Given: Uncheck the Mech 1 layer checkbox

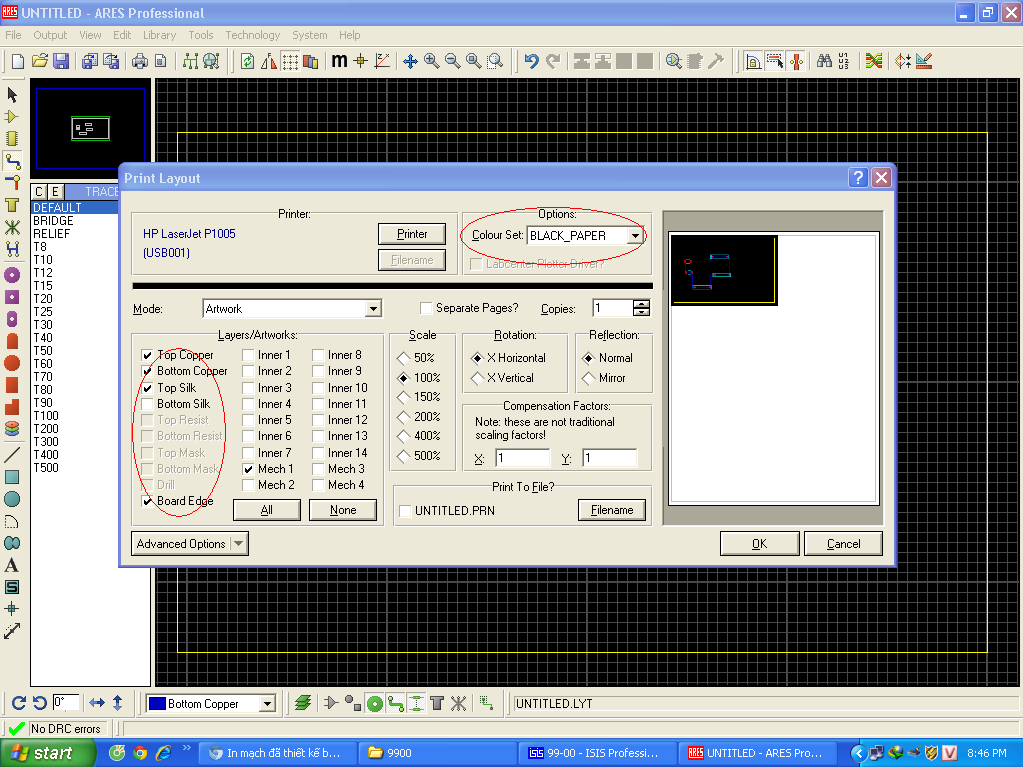Looking at the screenshot, I should click(249, 469).
